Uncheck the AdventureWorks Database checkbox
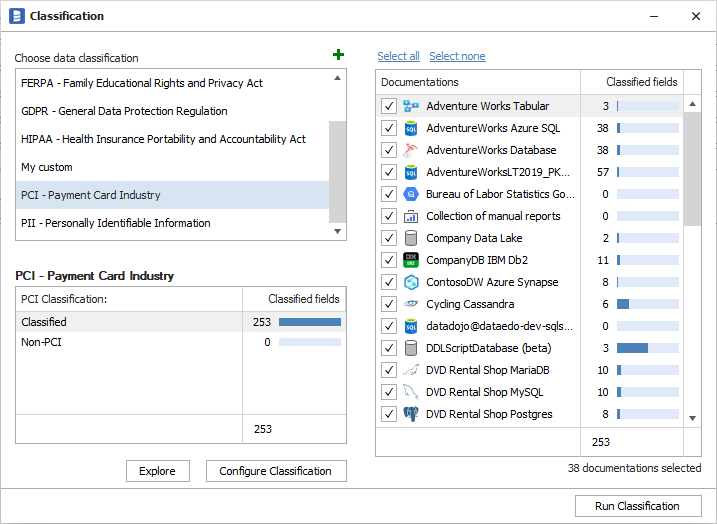This screenshot has width=717, height=524. pos(389,150)
